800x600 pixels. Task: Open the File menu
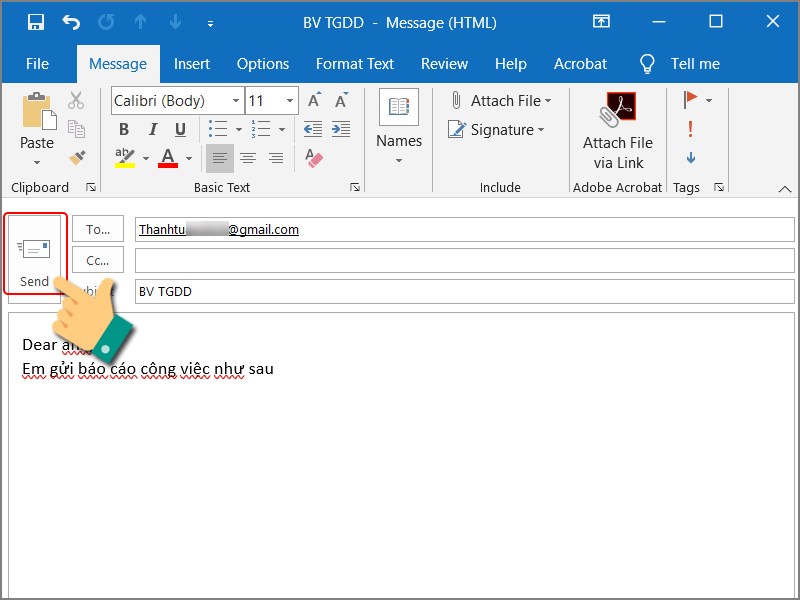coord(37,64)
